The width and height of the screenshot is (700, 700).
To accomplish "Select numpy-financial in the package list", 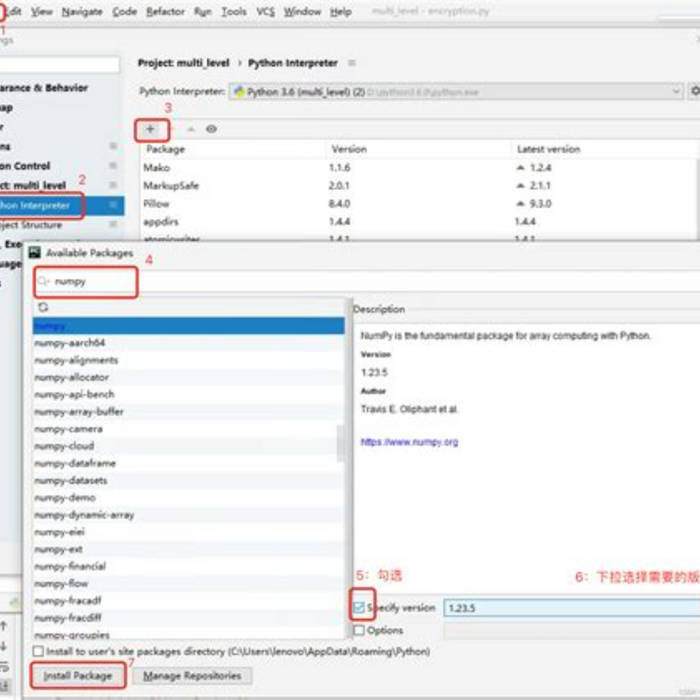I will (x=70, y=566).
